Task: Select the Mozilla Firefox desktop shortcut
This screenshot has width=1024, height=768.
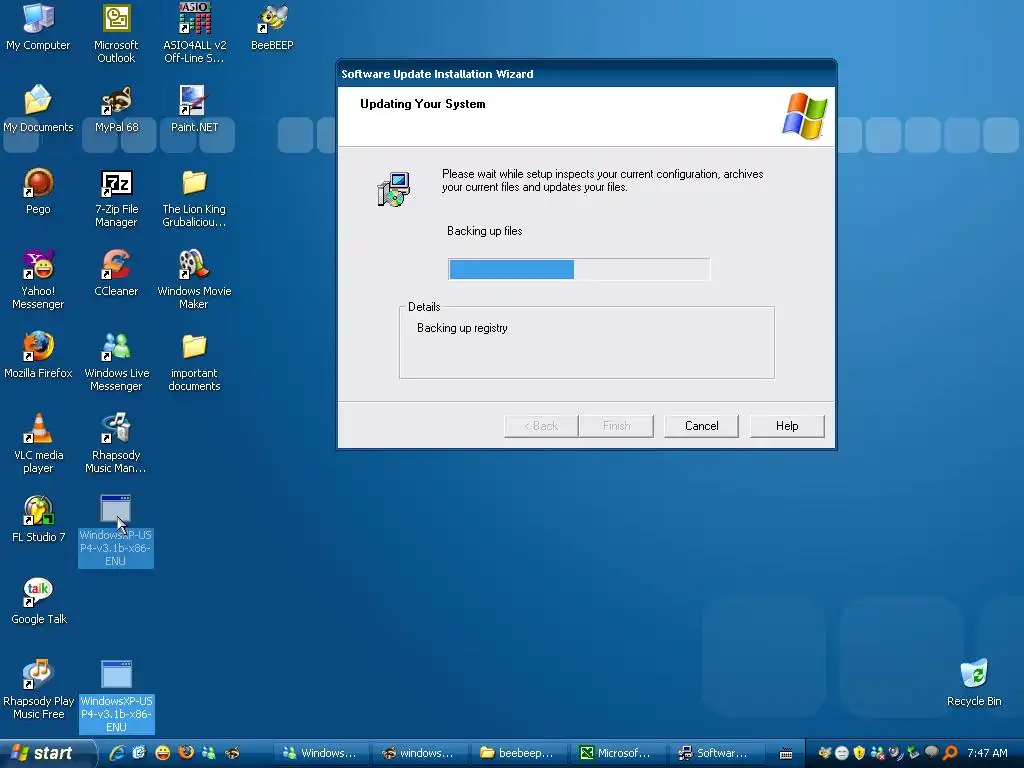Action: (x=38, y=355)
